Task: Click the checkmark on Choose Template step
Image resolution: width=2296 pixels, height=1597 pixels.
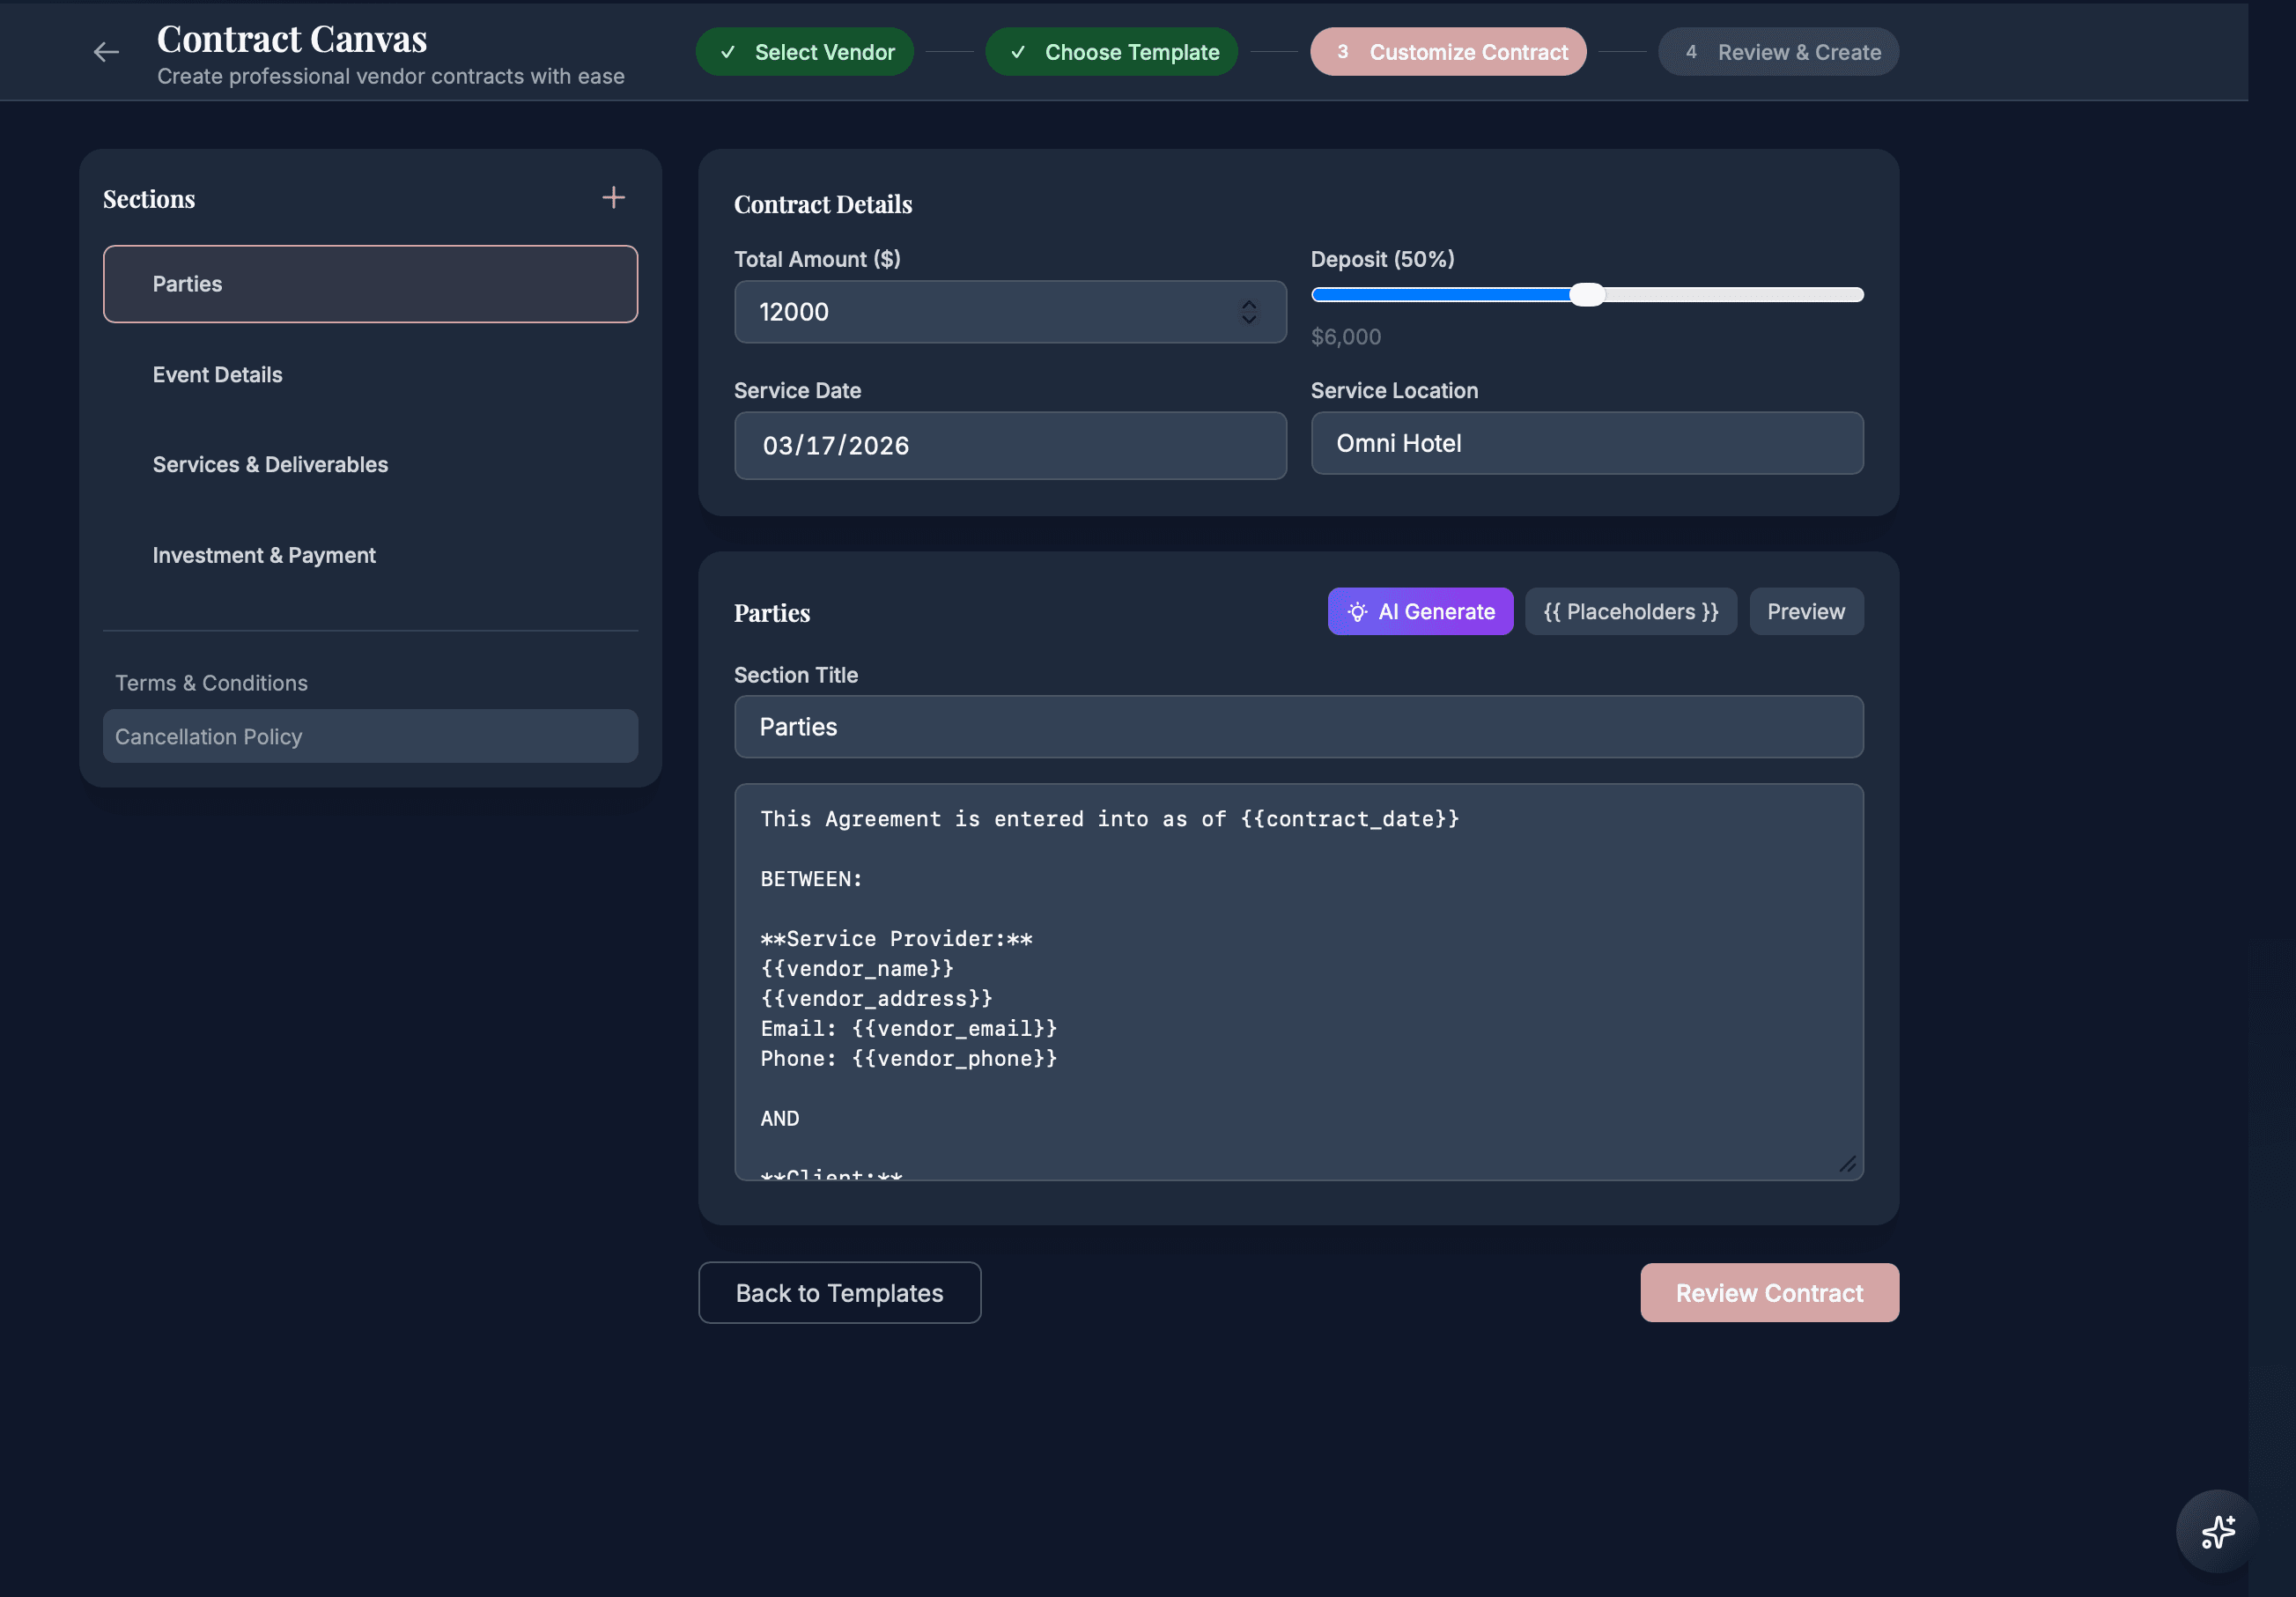Action: [x=1018, y=51]
